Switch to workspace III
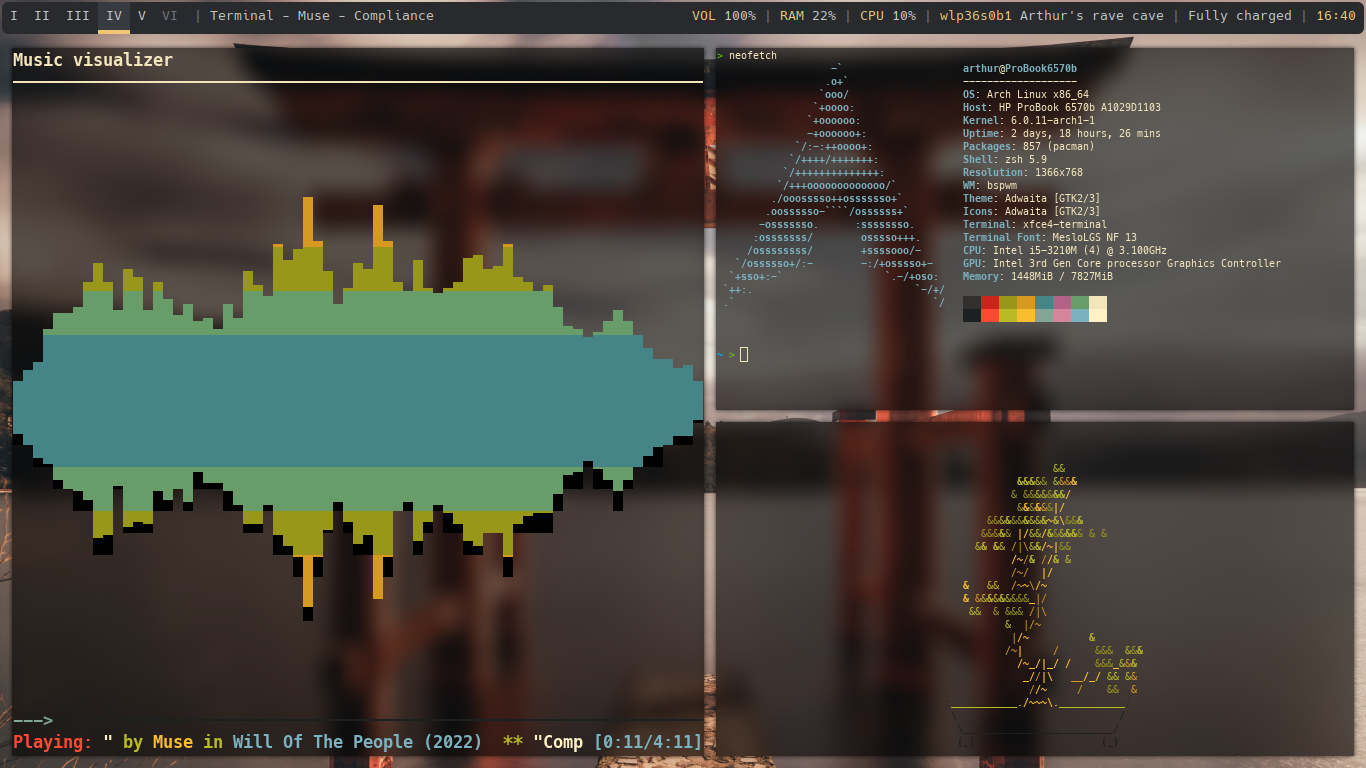Screen dimensions: 1366x768 tap(78, 16)
